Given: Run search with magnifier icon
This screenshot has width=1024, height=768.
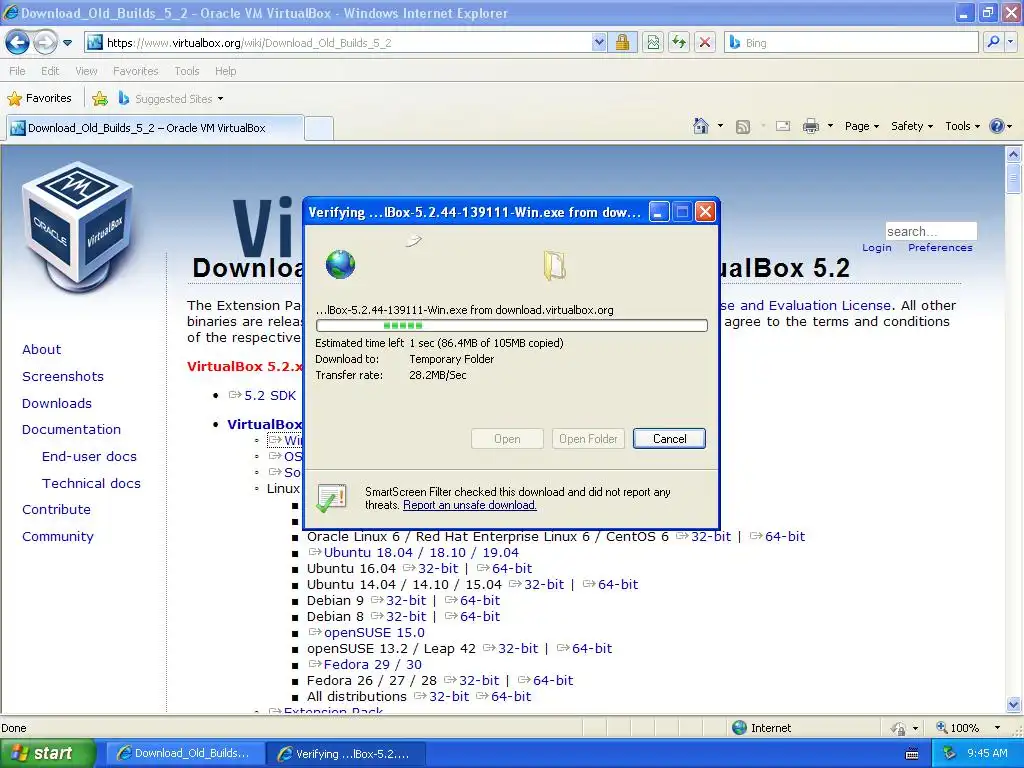Looking at the screenshot, I should pyautogui.click(x=993, y=43).
